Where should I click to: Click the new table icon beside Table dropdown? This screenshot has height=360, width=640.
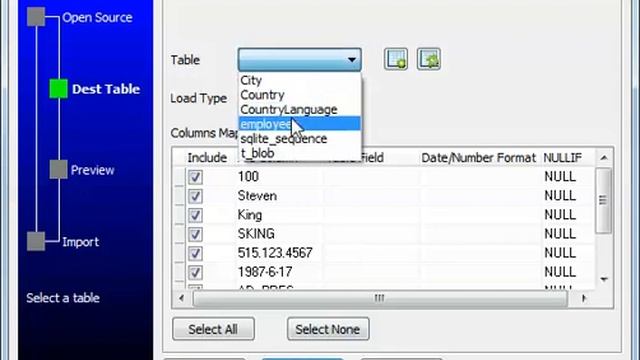pyautogui.click(x=396, y=60)
